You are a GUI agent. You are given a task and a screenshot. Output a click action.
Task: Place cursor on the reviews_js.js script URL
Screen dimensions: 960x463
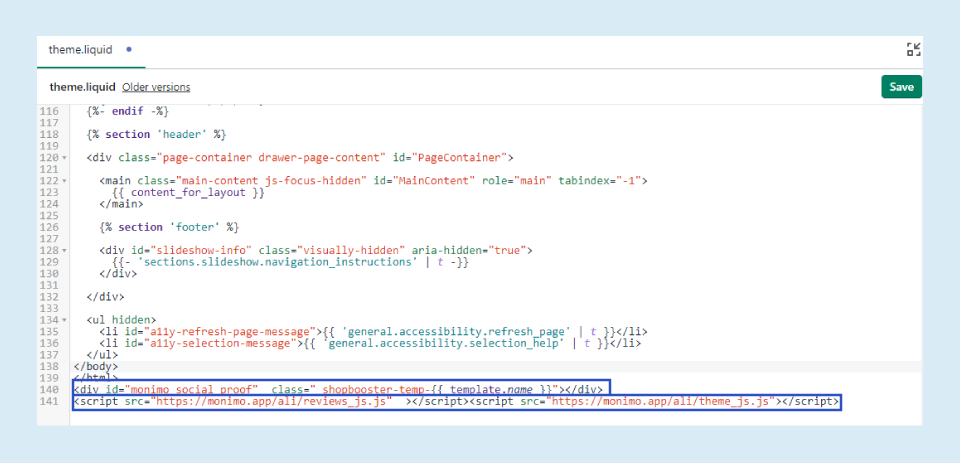(x=270, y=401)
